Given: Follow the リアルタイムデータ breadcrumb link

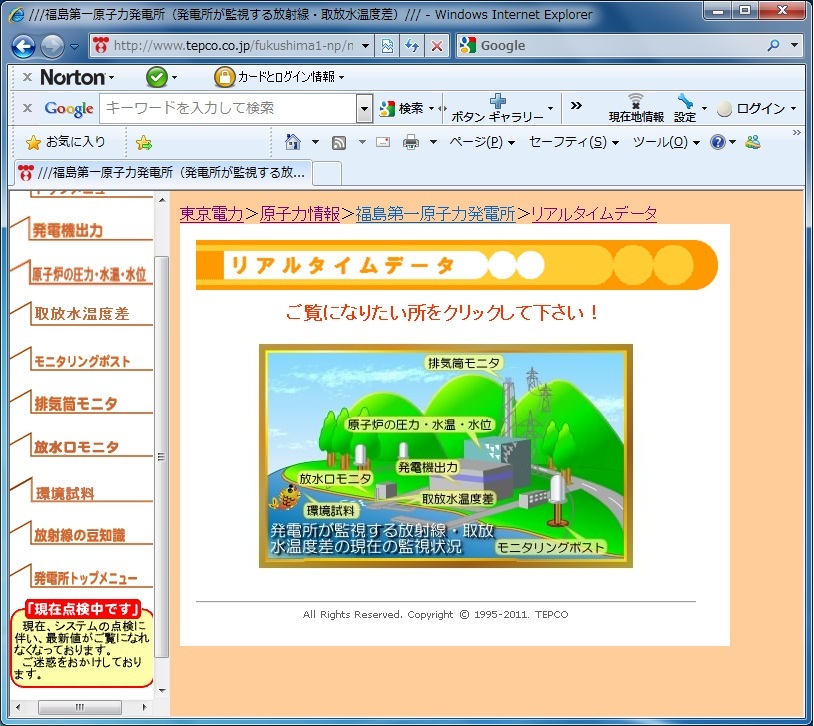Looking at the screenshot, I should point(594,213).
